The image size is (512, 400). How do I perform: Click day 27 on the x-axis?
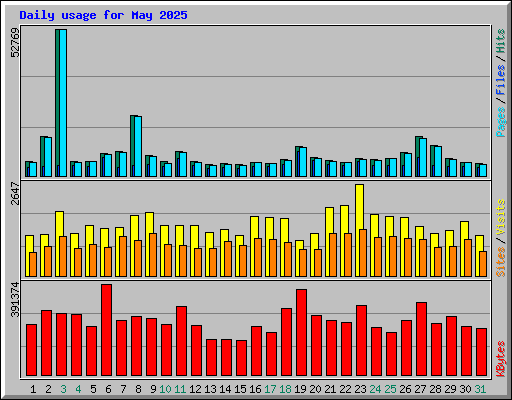click(x=420, y=389)
